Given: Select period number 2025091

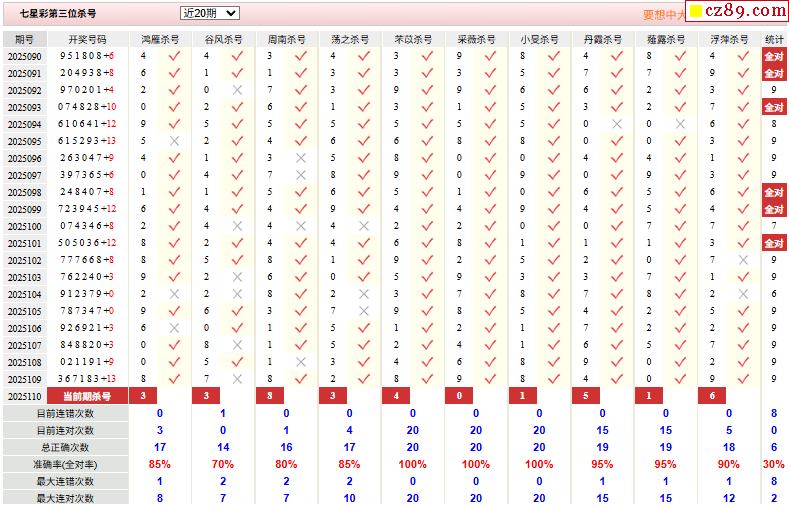Looking at the screenshot, I should [x=25, y=73].
